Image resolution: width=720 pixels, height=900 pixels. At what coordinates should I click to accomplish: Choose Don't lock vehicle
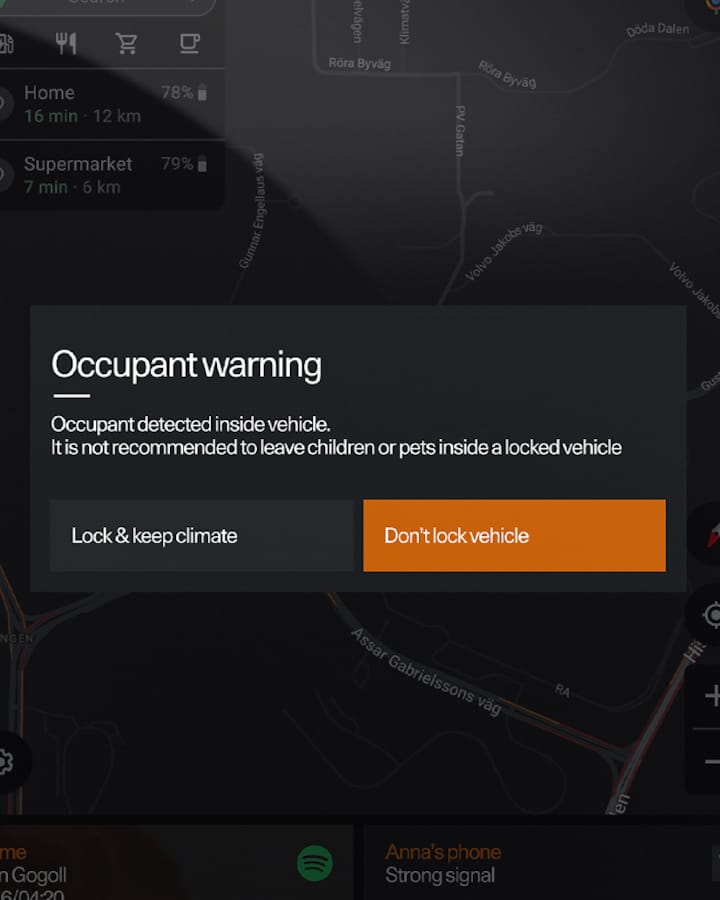pos(514,535)
